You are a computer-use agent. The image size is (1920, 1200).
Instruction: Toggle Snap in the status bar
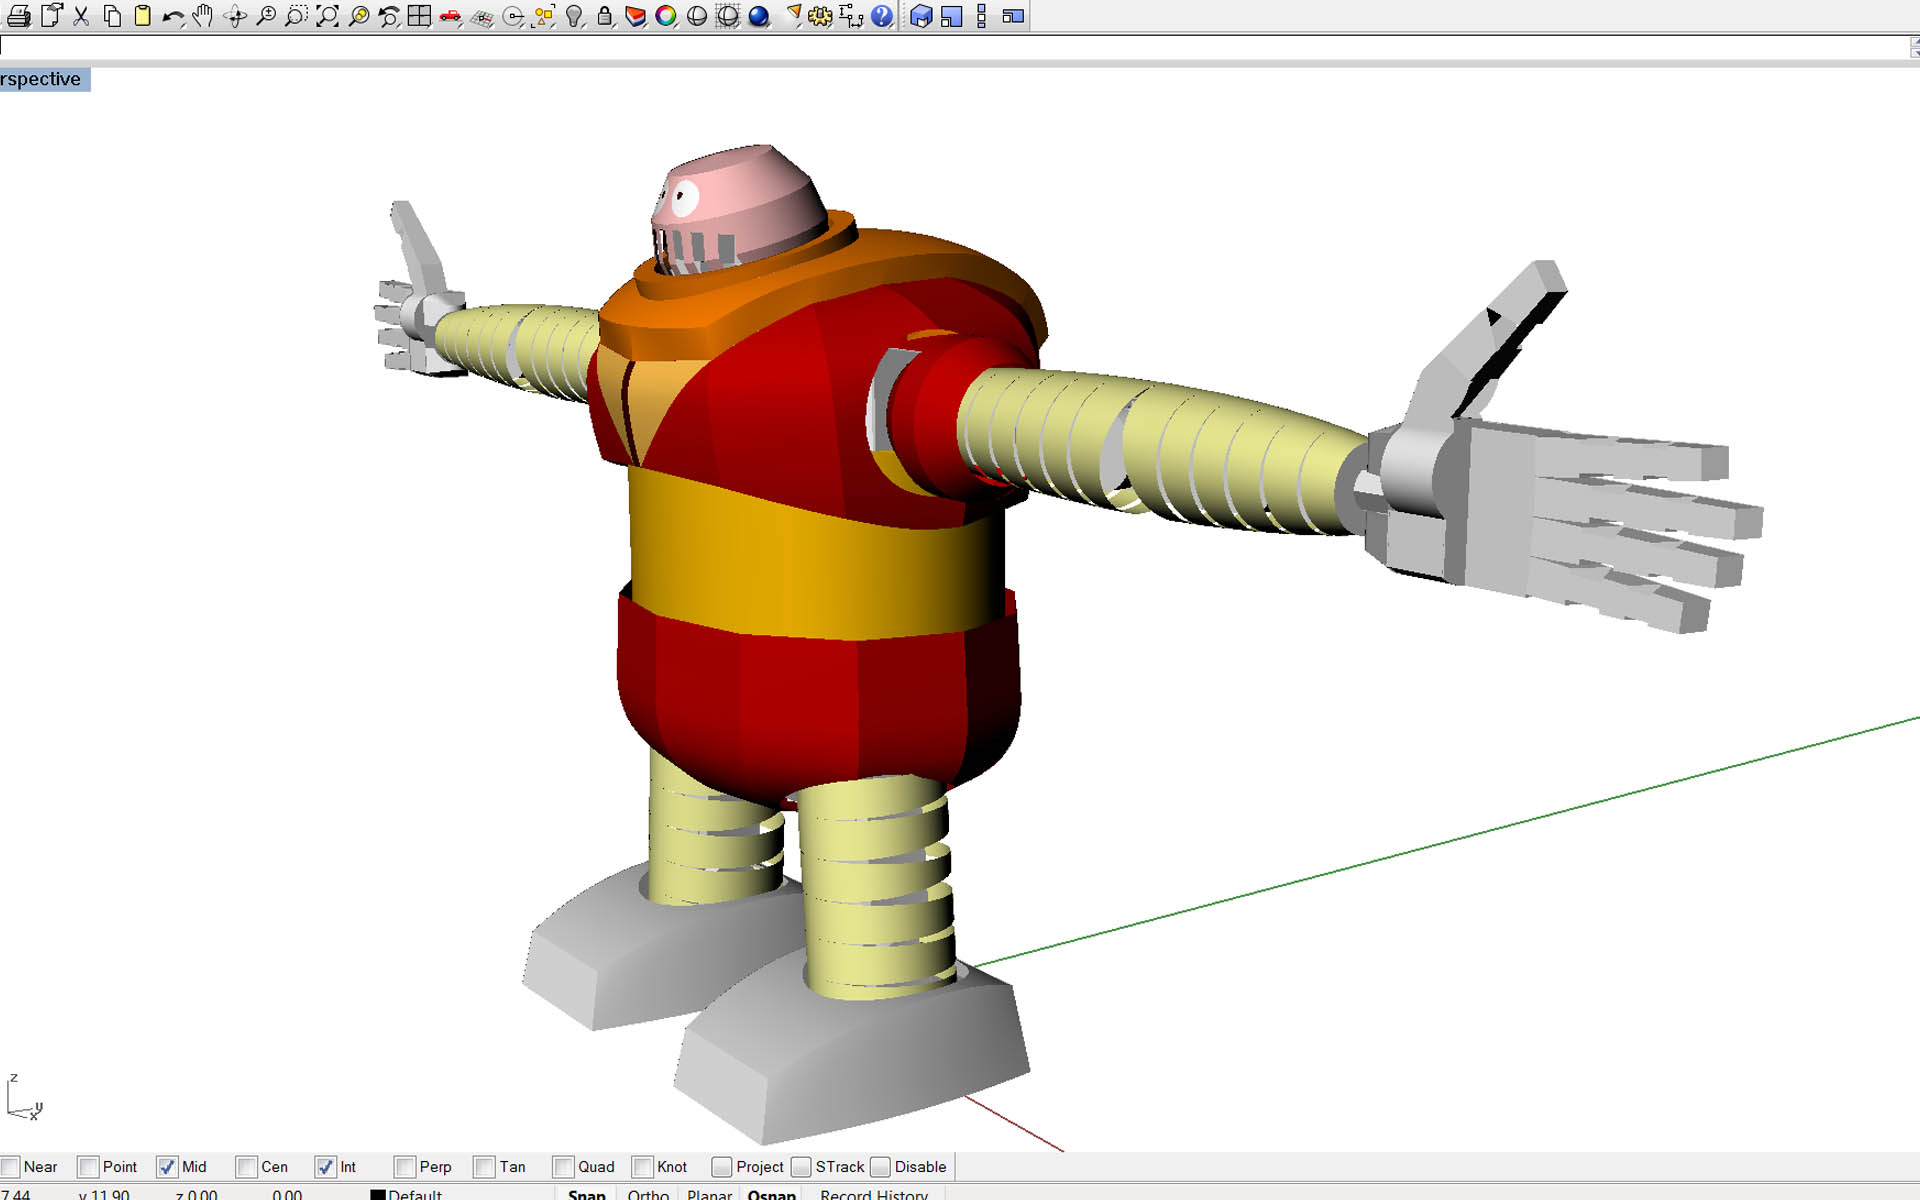(587, 1194)
